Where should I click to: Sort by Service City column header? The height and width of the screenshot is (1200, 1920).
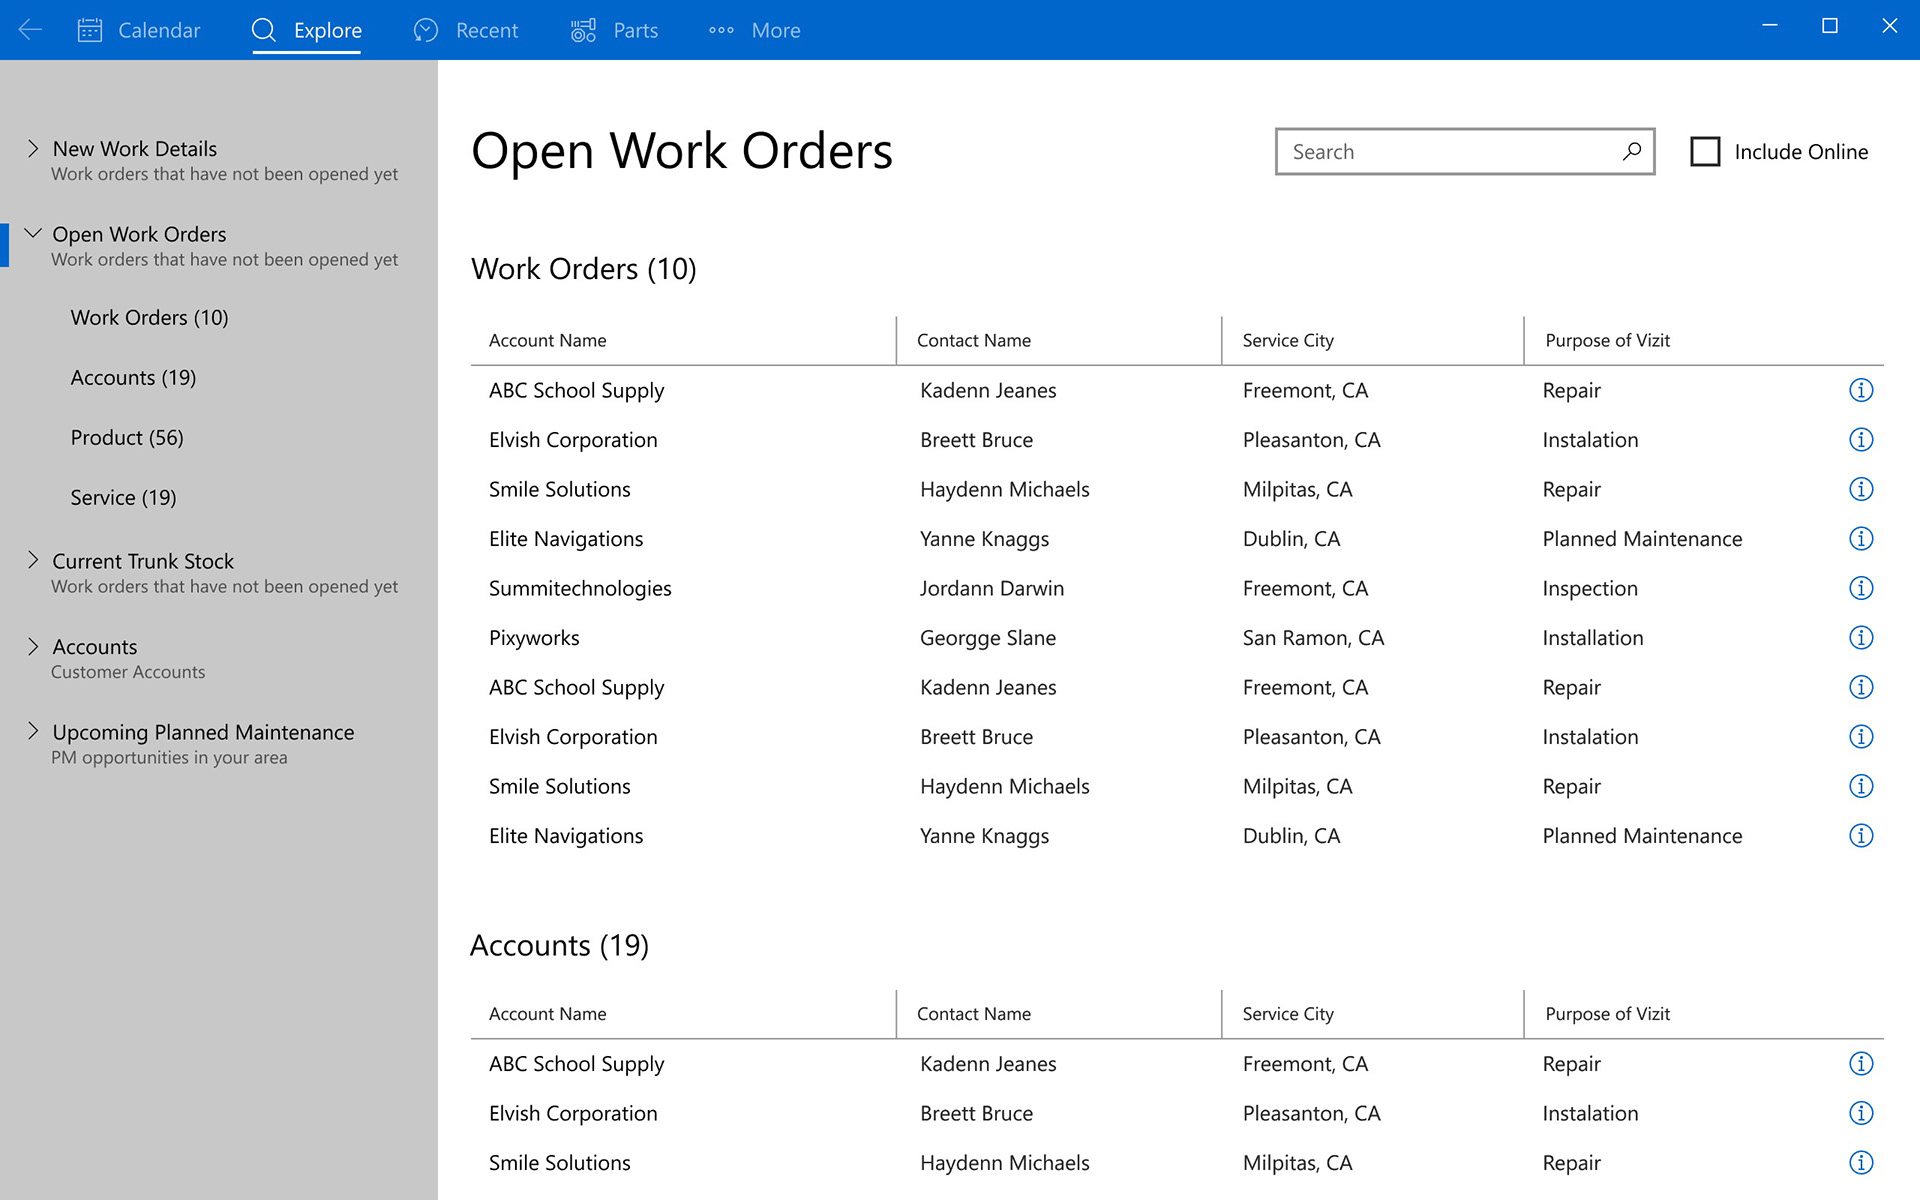(x=1288, y=340)
